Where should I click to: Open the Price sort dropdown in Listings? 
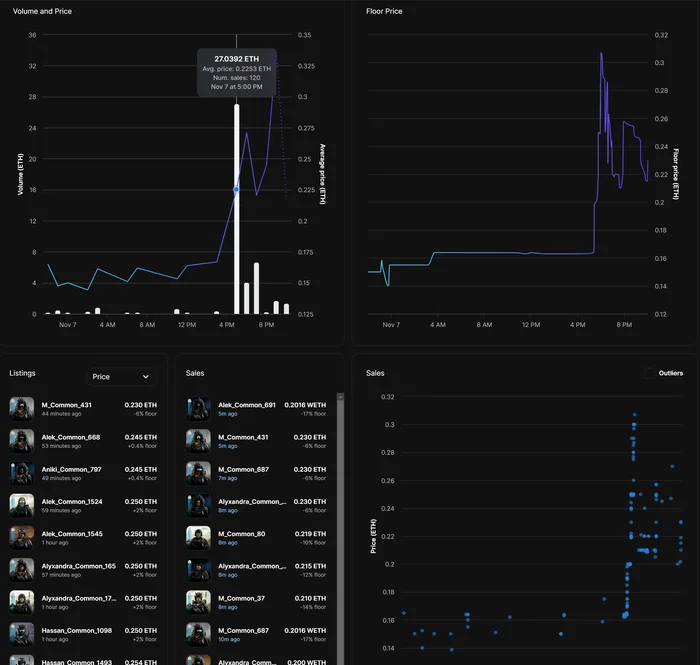[x=121, y=377]
